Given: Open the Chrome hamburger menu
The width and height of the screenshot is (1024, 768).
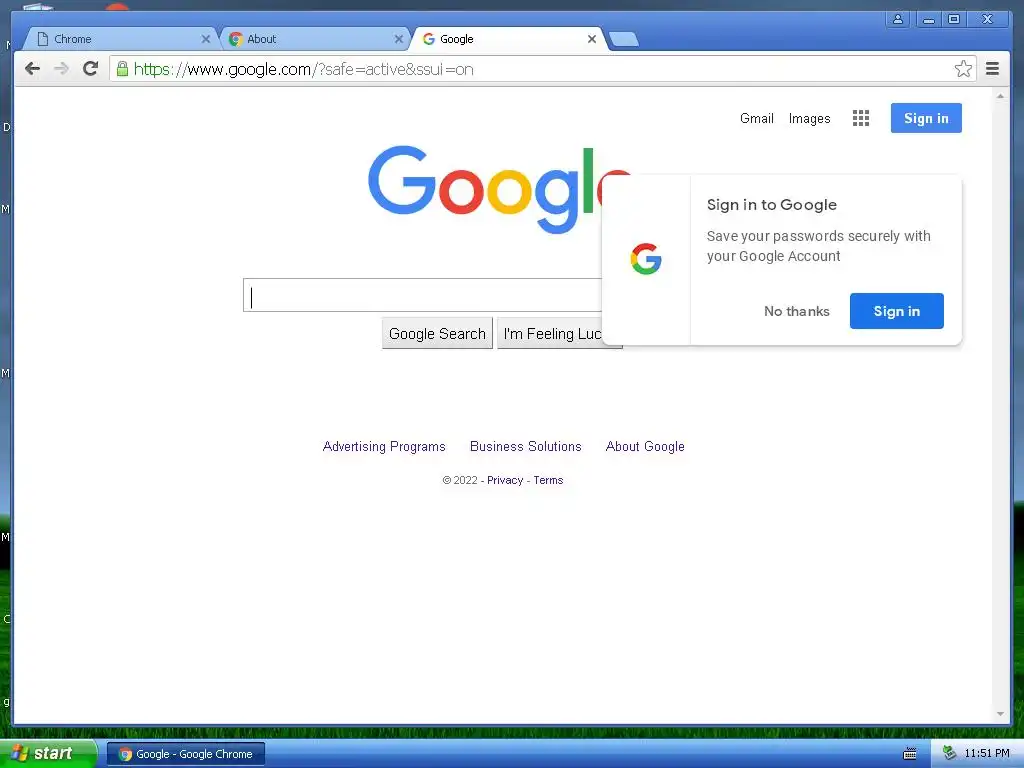Looking at the screenshot, I should pyautogui.click(x=992, y=69).
